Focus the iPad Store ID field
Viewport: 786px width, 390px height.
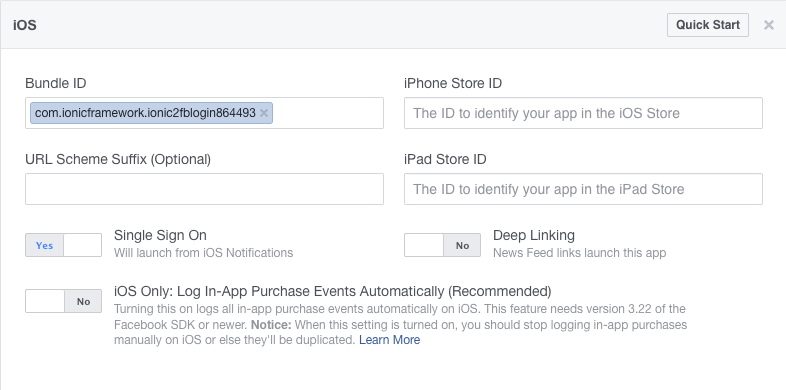(x=583, y=189)
